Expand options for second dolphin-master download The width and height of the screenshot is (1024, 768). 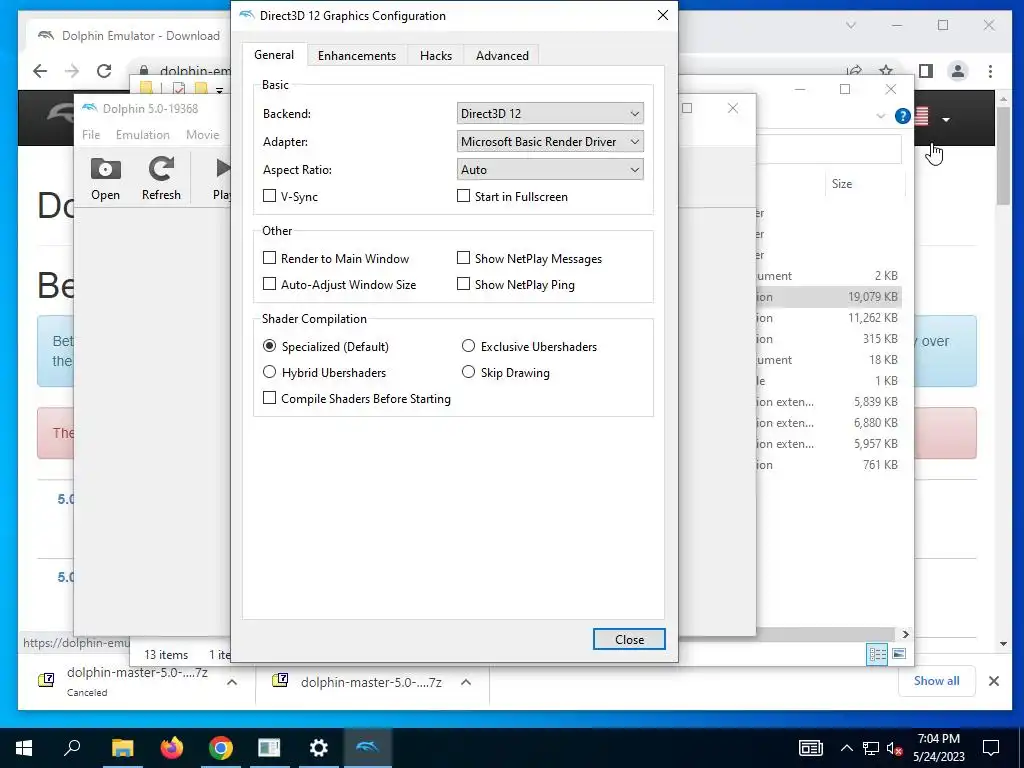(466, 682)
